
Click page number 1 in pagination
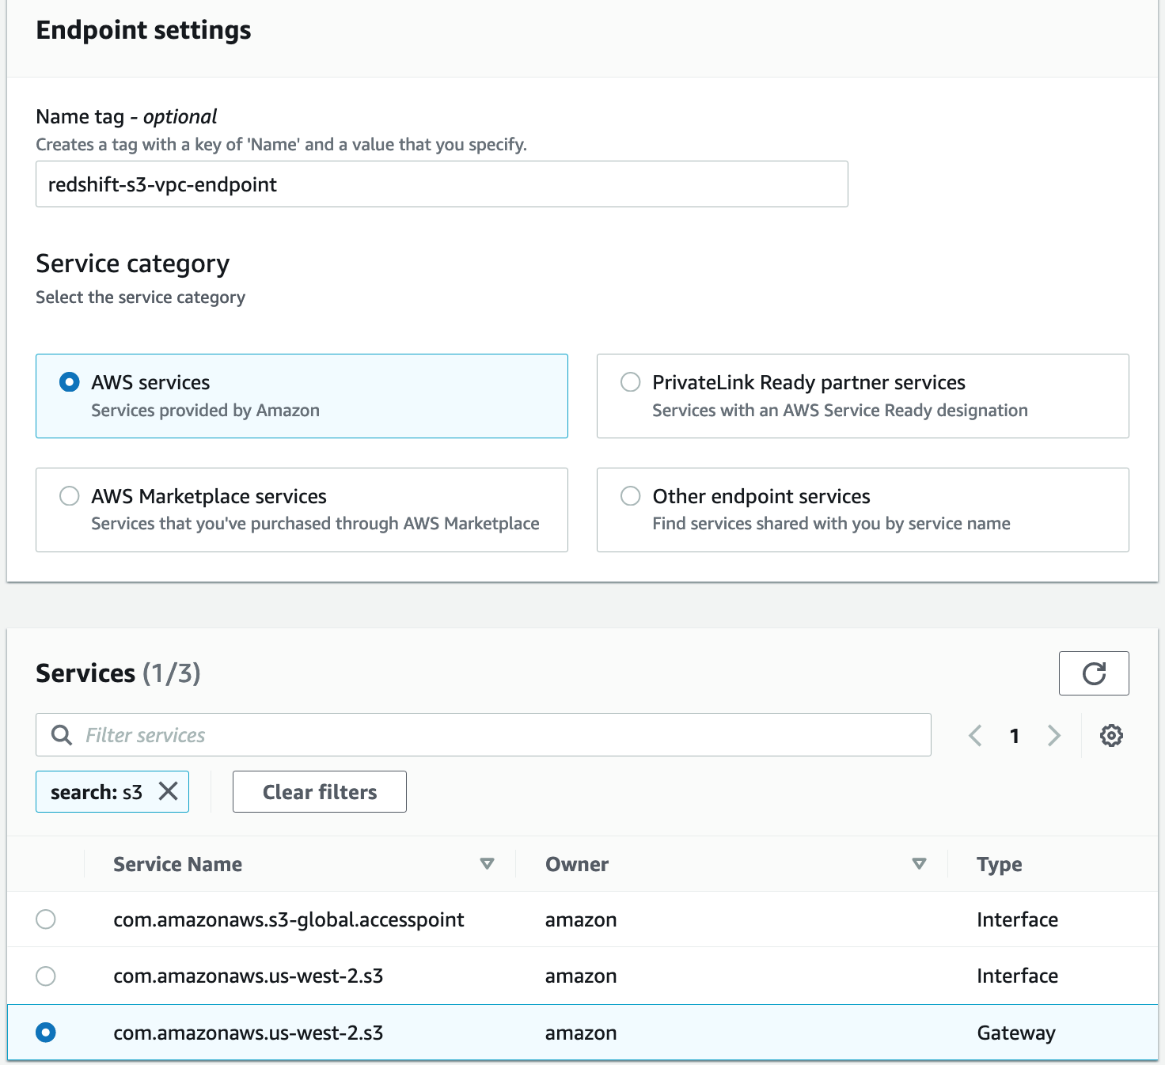[x=1014, y=736]
